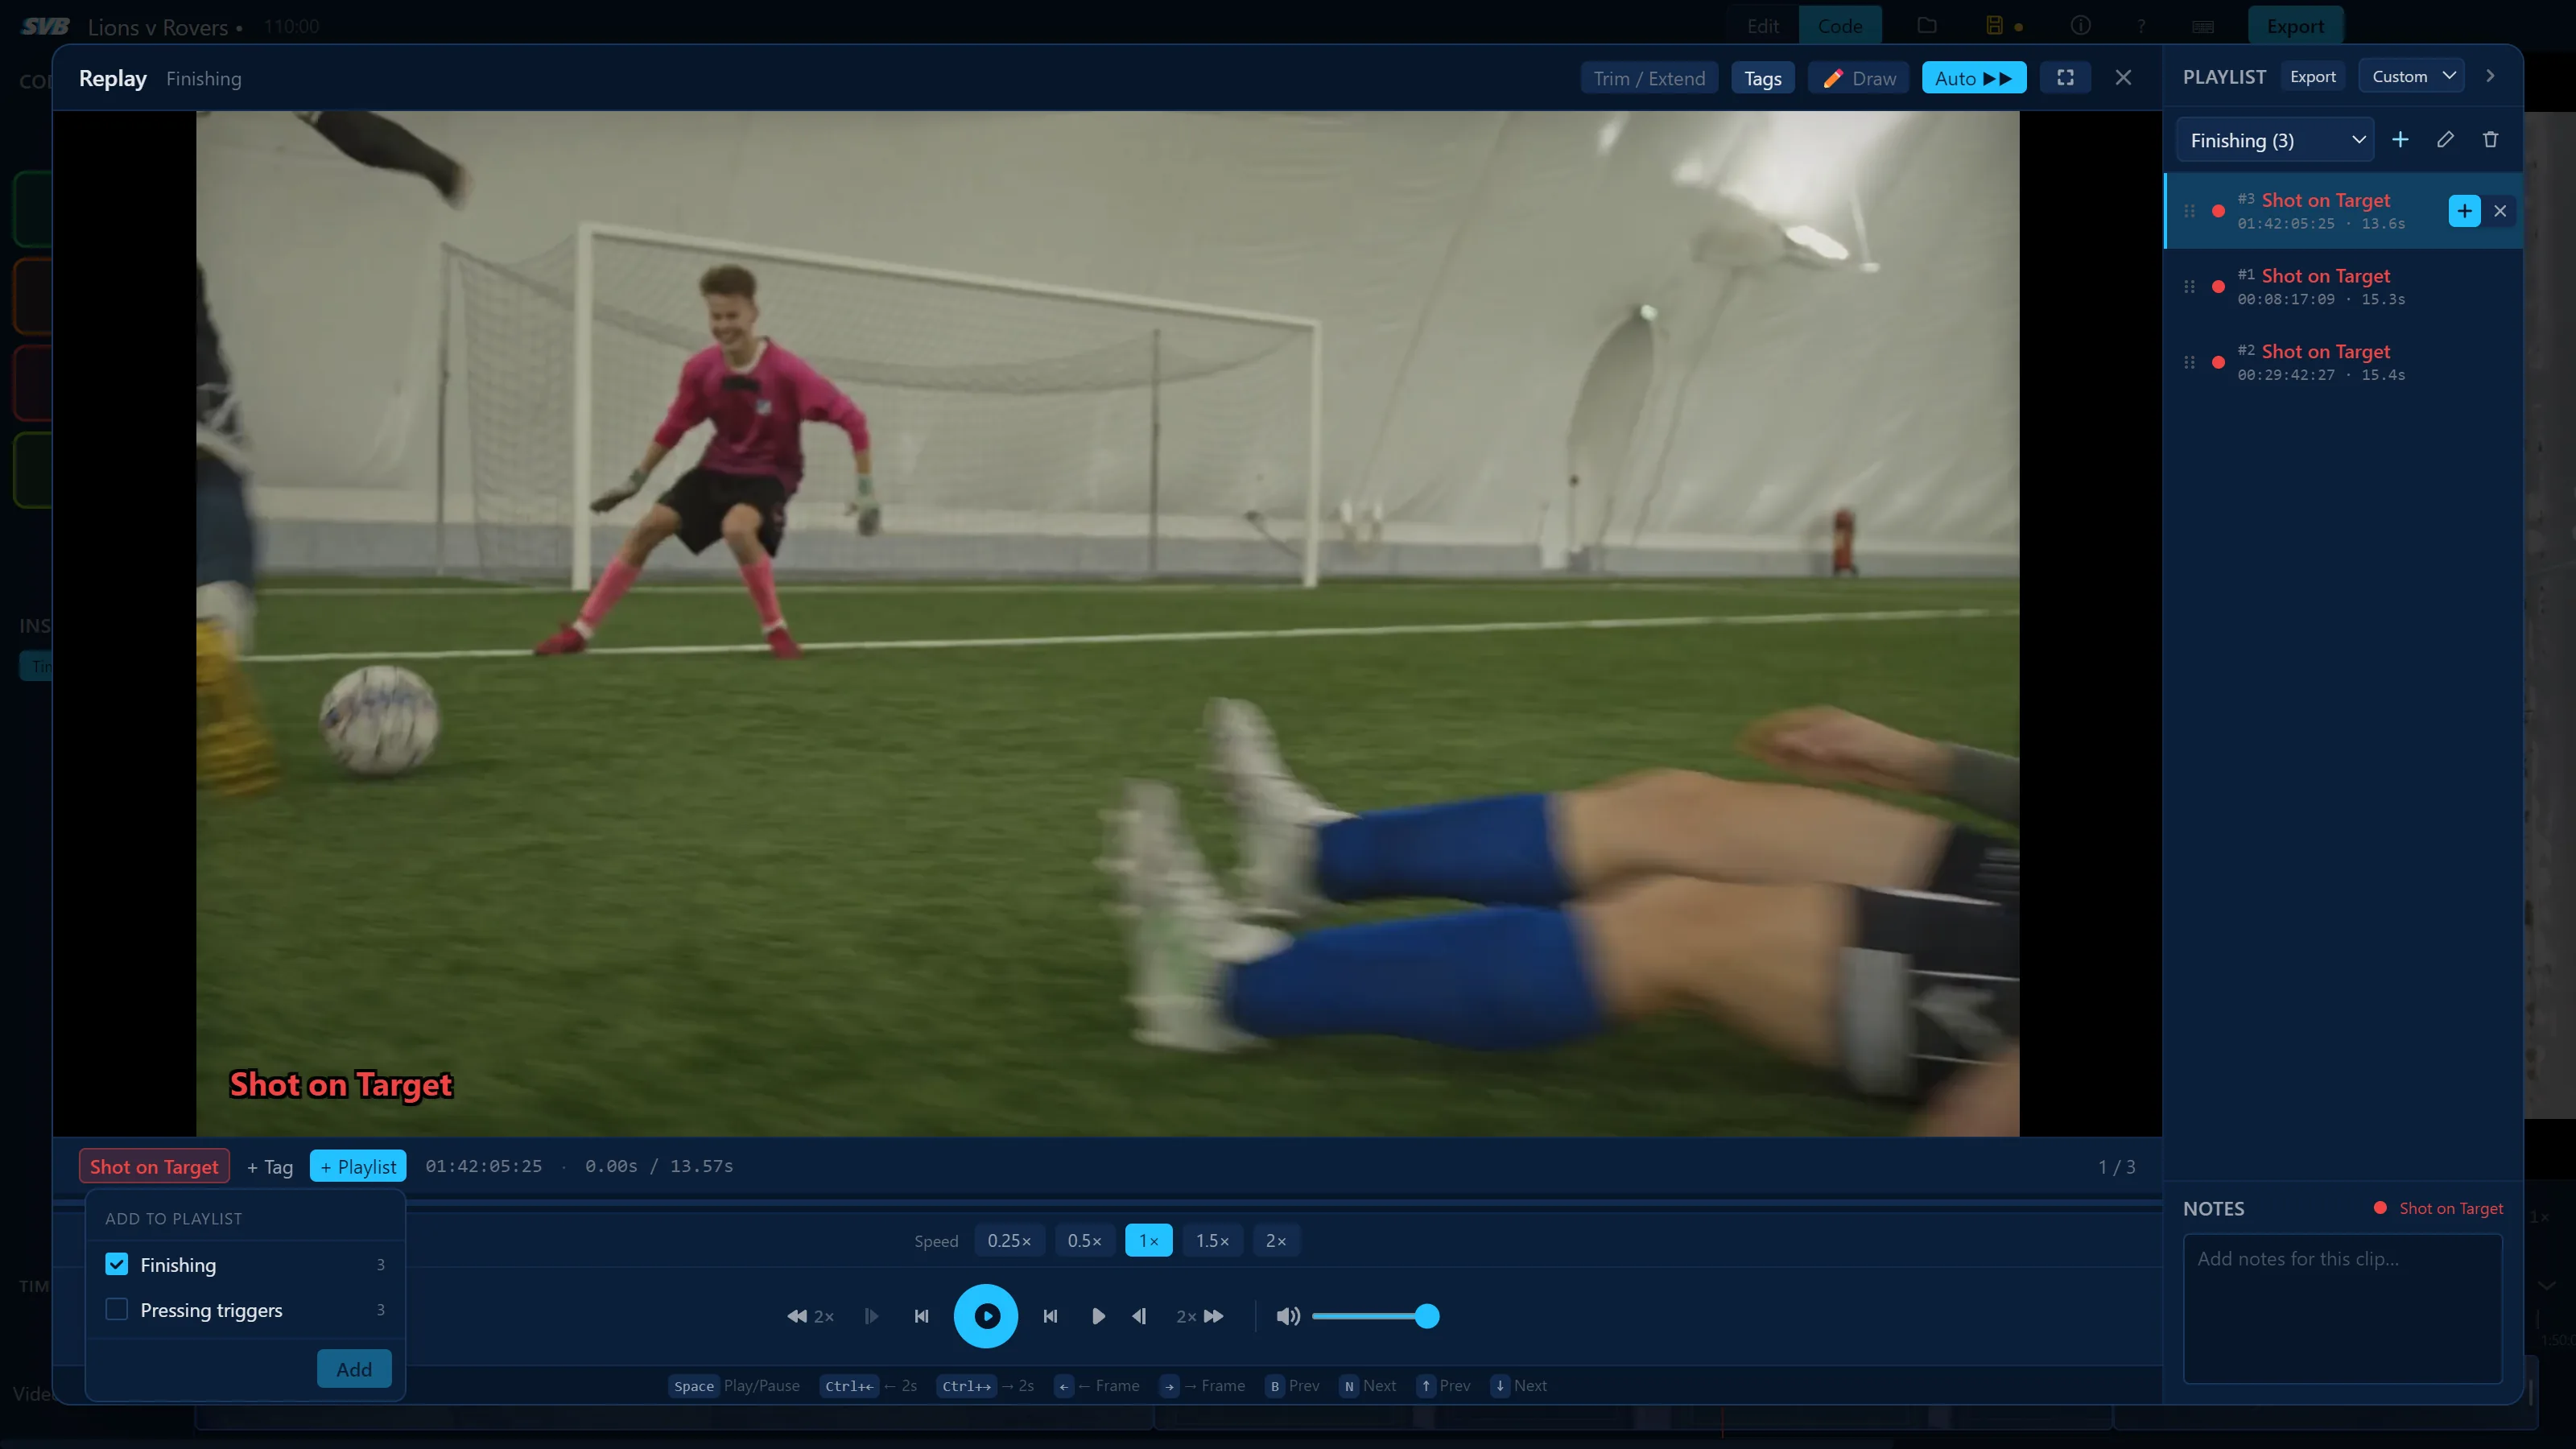Close the Replay panel
The height and width of the screenshot is (1449, 2576).
tap(2123, 78)
